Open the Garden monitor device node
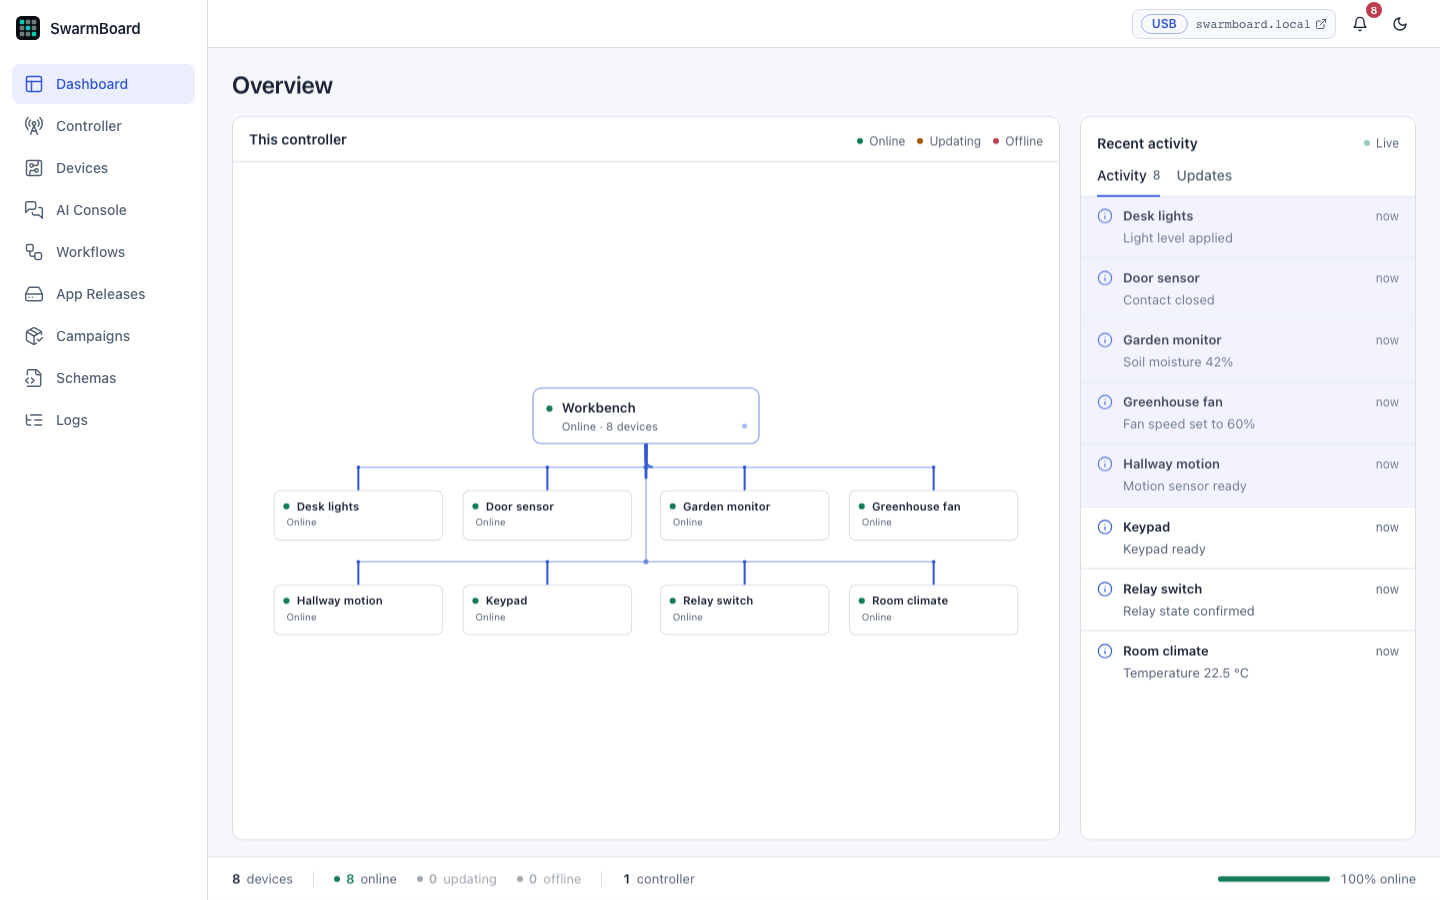 tap(744, 515)
